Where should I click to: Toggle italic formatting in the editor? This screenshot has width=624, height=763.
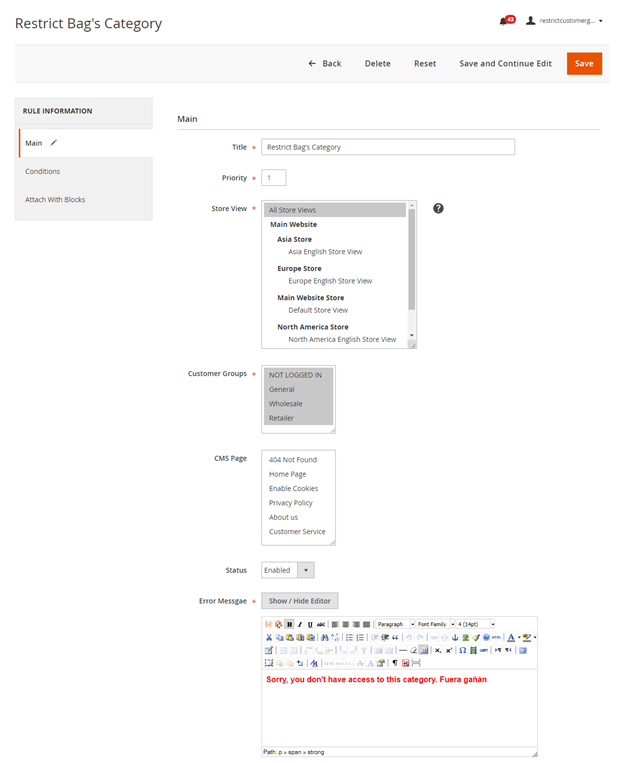click(299, 624)
